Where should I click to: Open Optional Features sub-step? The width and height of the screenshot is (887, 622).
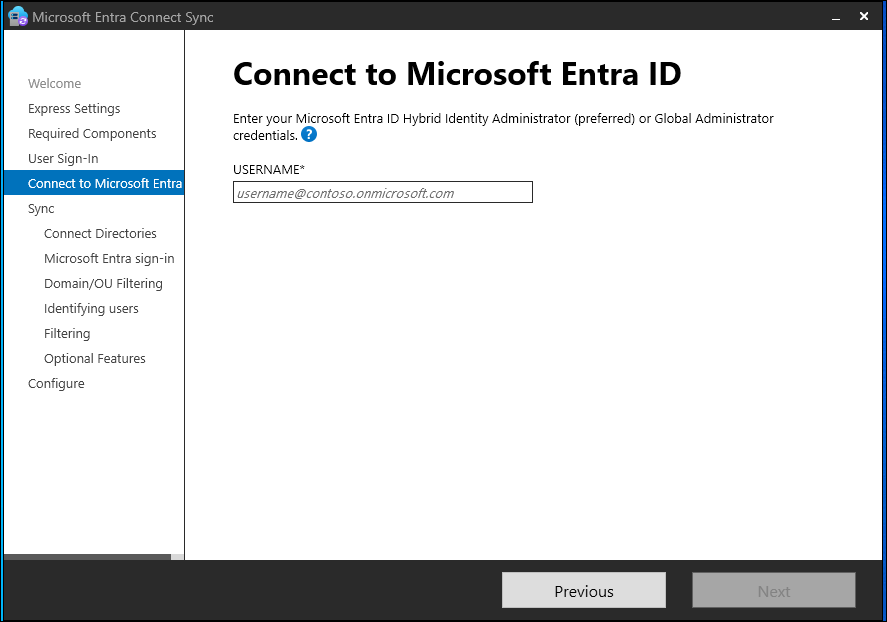(95, 359)
